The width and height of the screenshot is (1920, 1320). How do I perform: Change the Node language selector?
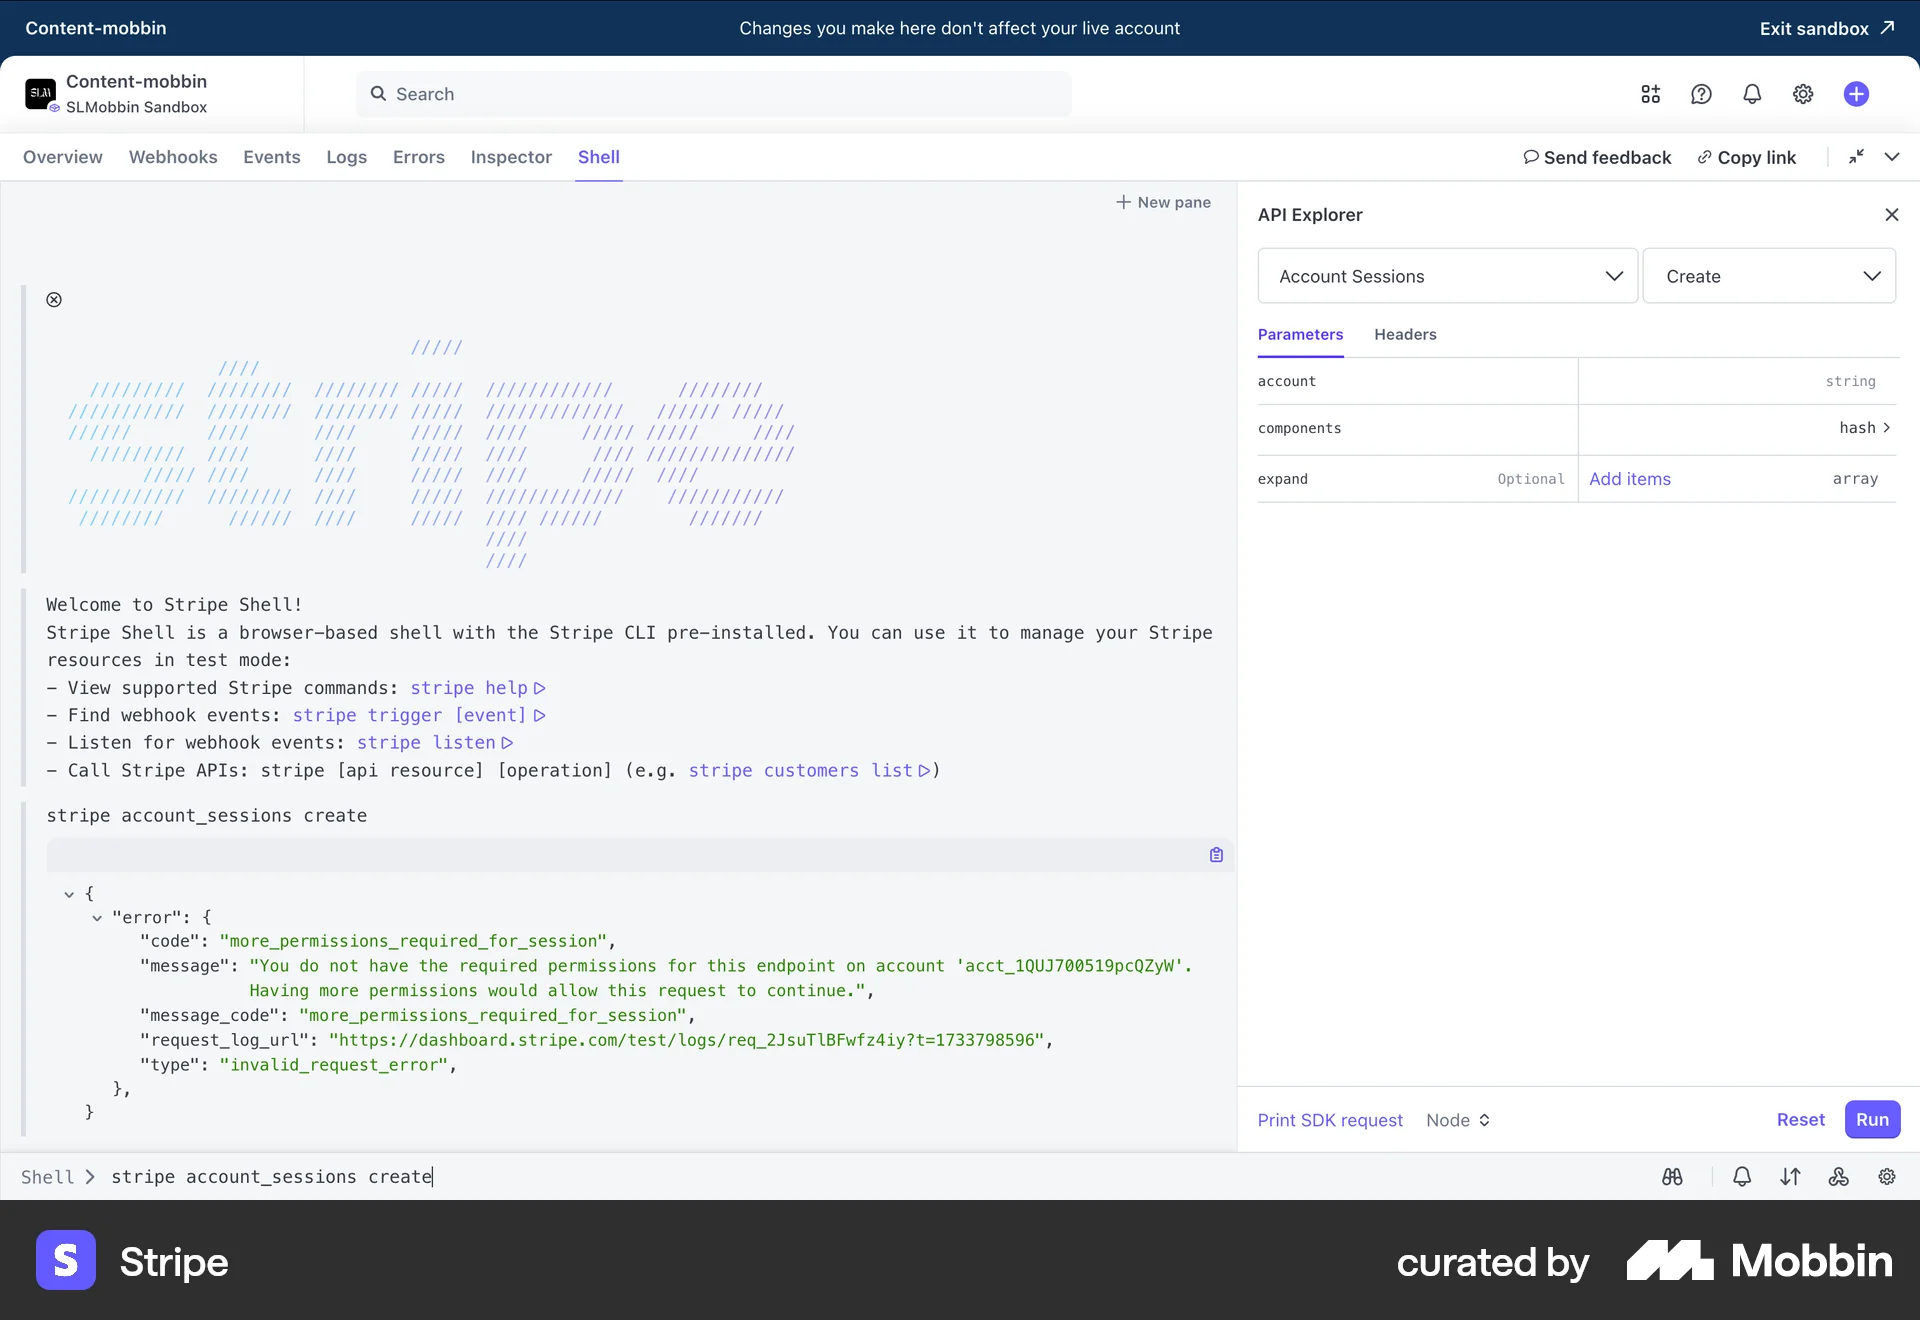(1457, 1120)
